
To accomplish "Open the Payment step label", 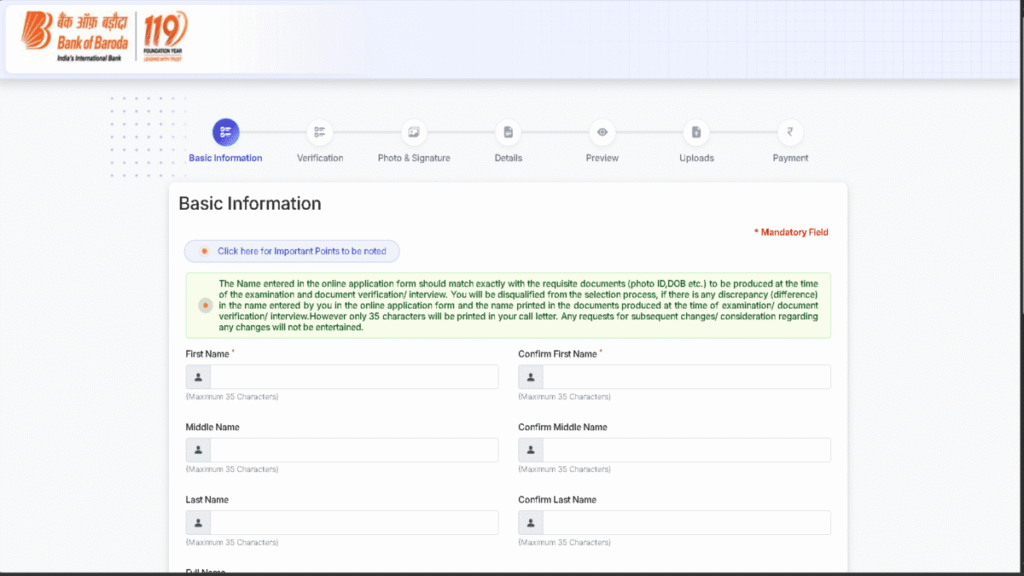I will point(790,158).
